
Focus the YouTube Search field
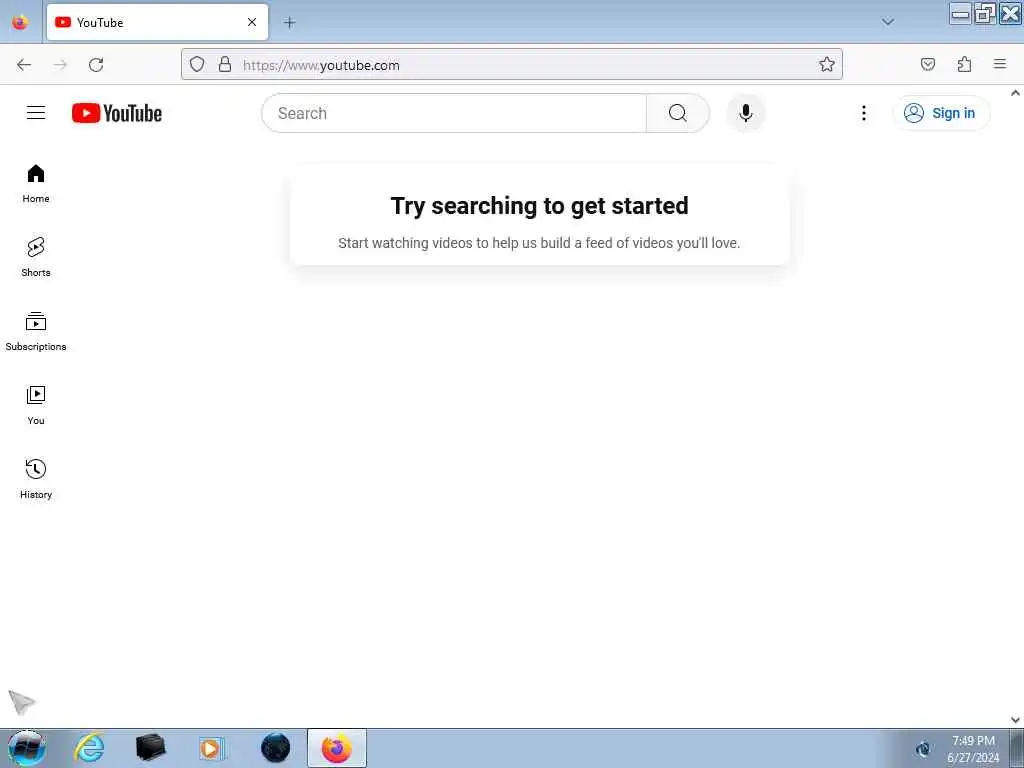454,113
